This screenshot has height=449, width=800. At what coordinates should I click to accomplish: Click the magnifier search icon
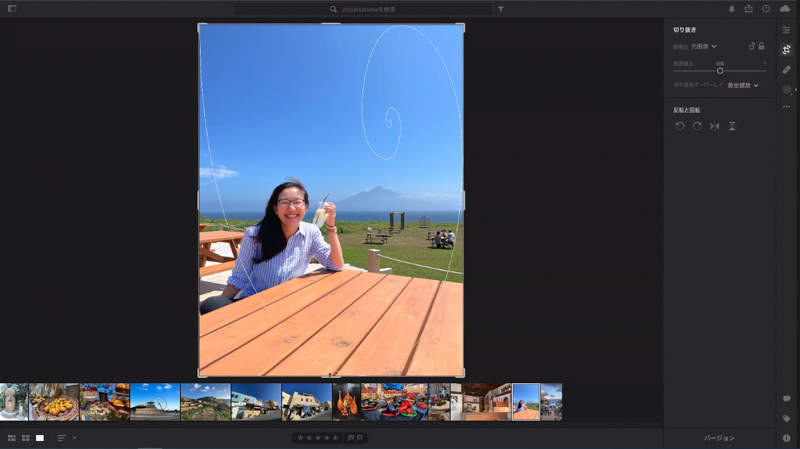[x=333, y=9]
